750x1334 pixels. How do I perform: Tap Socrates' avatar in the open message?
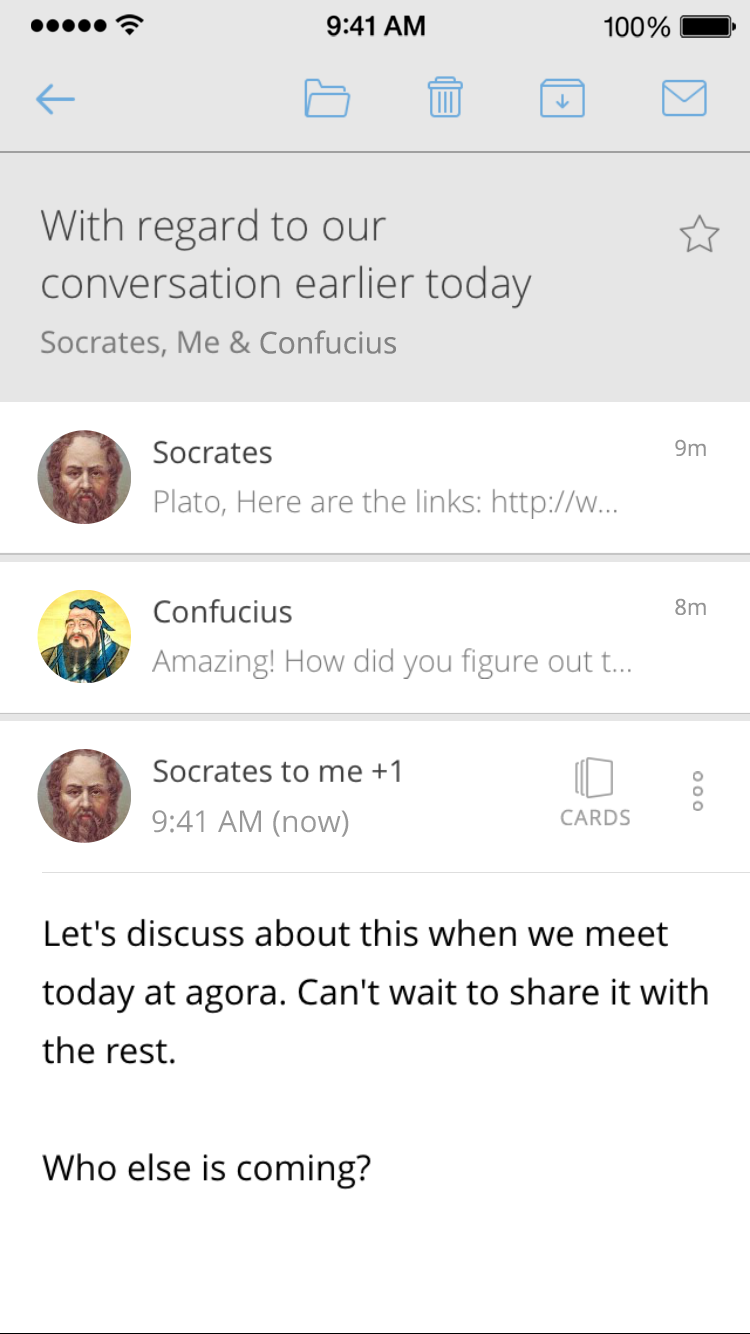click(84, 796)
